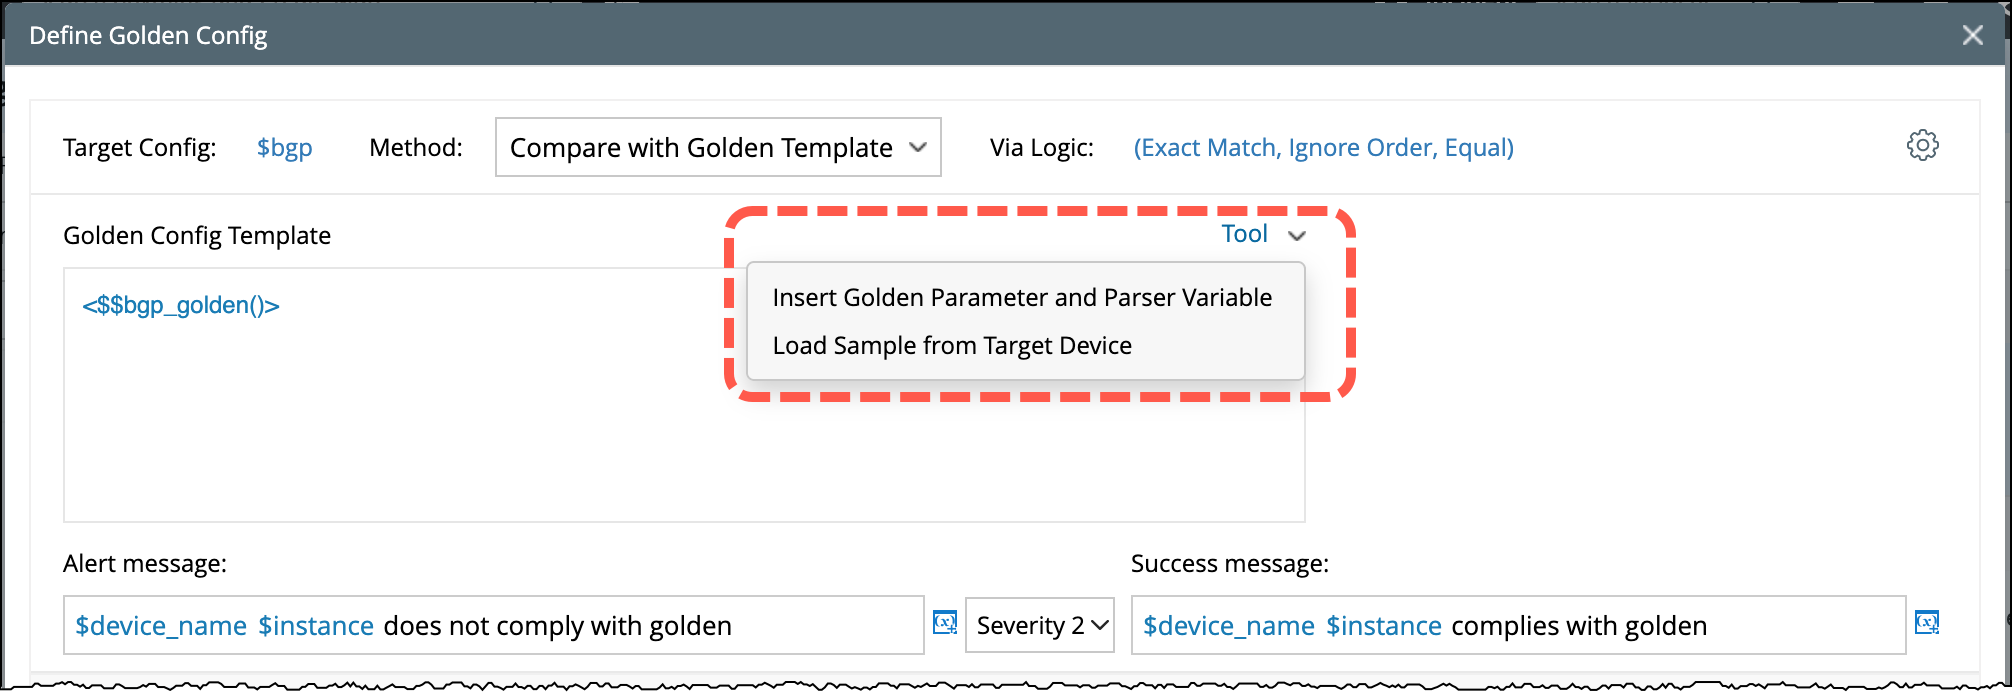Click $device_name variable in Alert message
The width and height of the screenshot is (2012, 692).
click(x=161, y=626)
